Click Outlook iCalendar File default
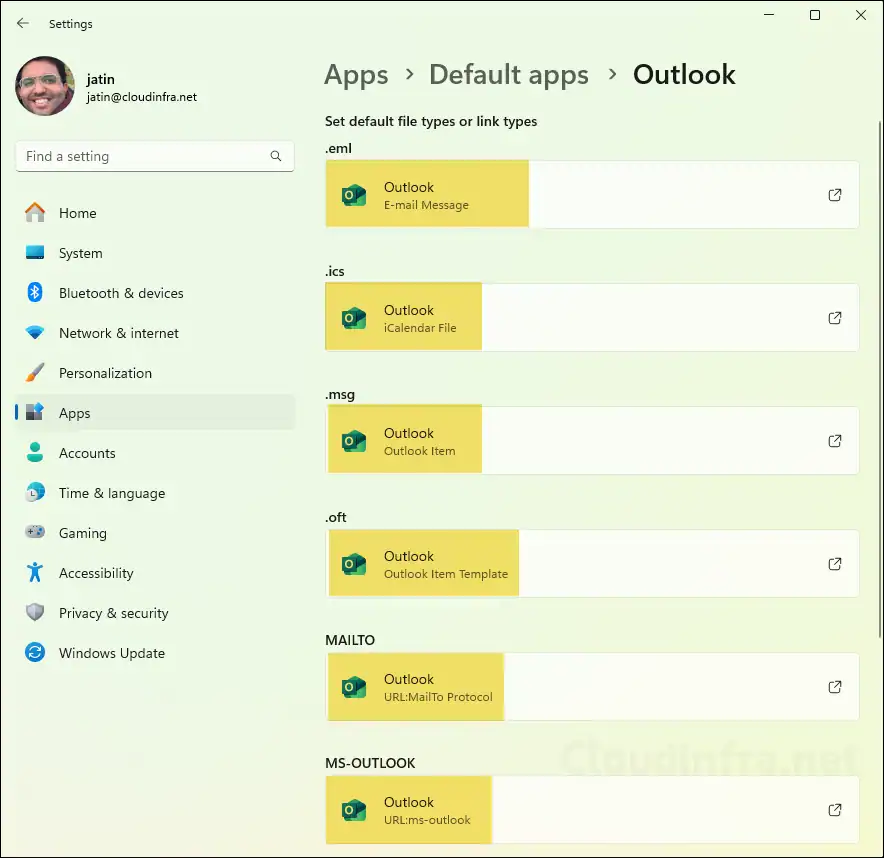 click(x=592, y=317)
